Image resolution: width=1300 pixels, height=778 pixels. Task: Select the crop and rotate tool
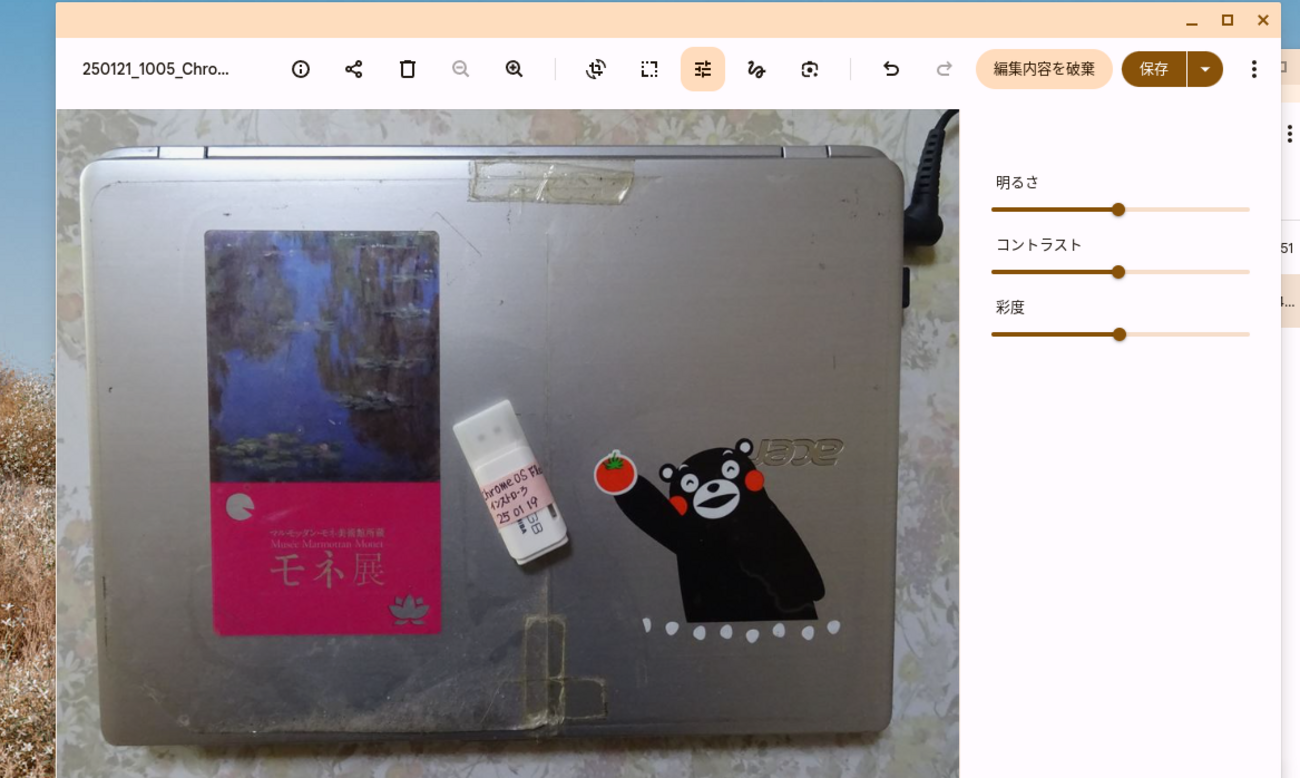[596, 69]
